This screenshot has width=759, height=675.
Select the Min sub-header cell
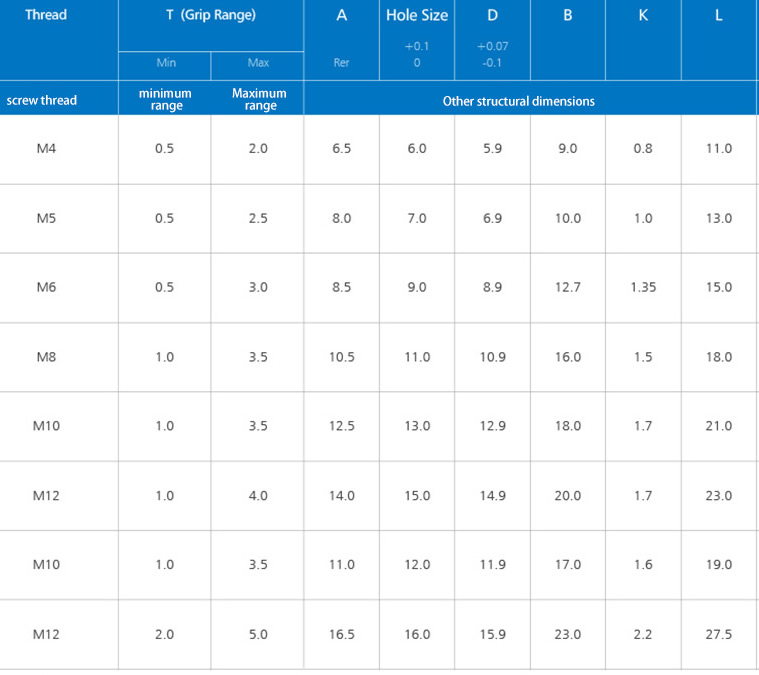[x=166, y=63]
